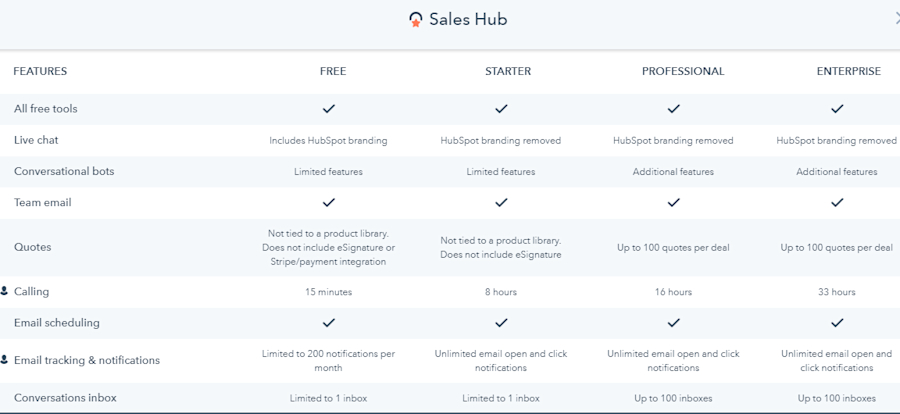Click Professional's 'HubSpot branding removed' cell

tap(673, 141)
